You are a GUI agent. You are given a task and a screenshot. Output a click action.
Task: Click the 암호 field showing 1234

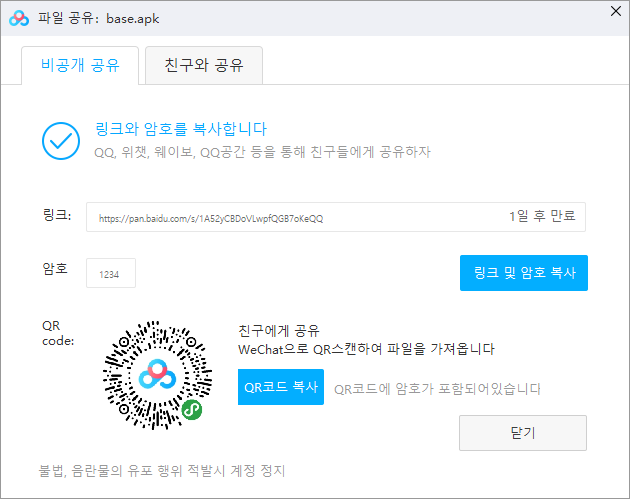pos(111,273)
